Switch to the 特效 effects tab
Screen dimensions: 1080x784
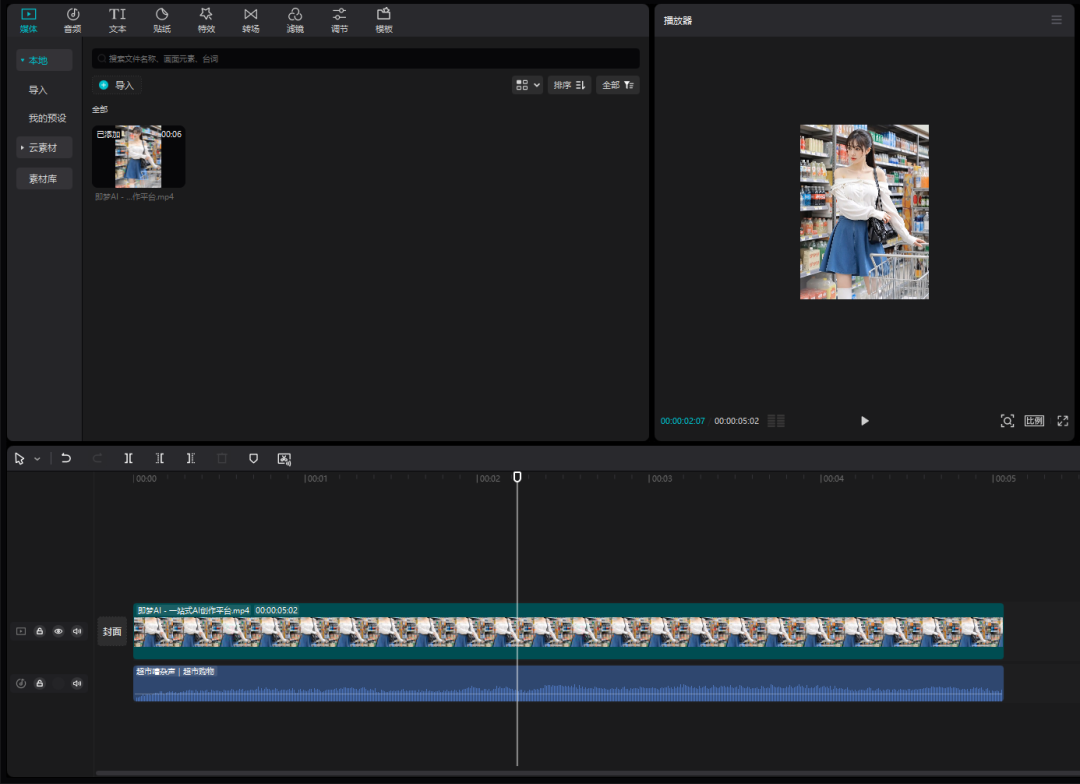206,20
